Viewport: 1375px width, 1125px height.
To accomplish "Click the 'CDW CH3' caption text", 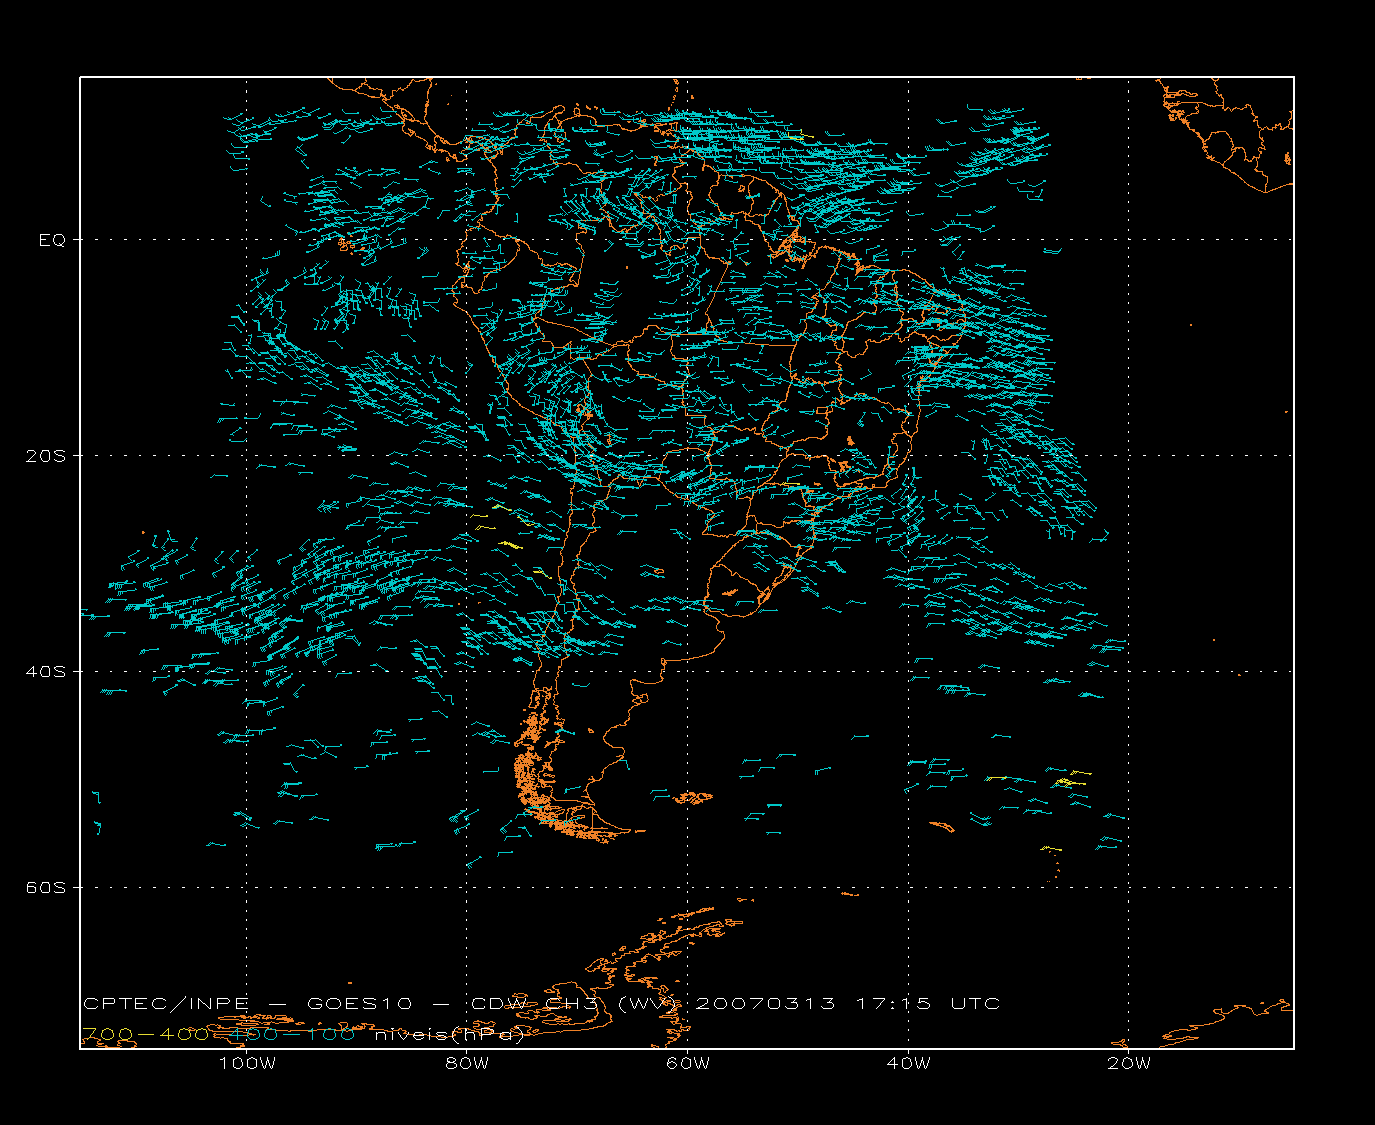I will (534, 1003).
